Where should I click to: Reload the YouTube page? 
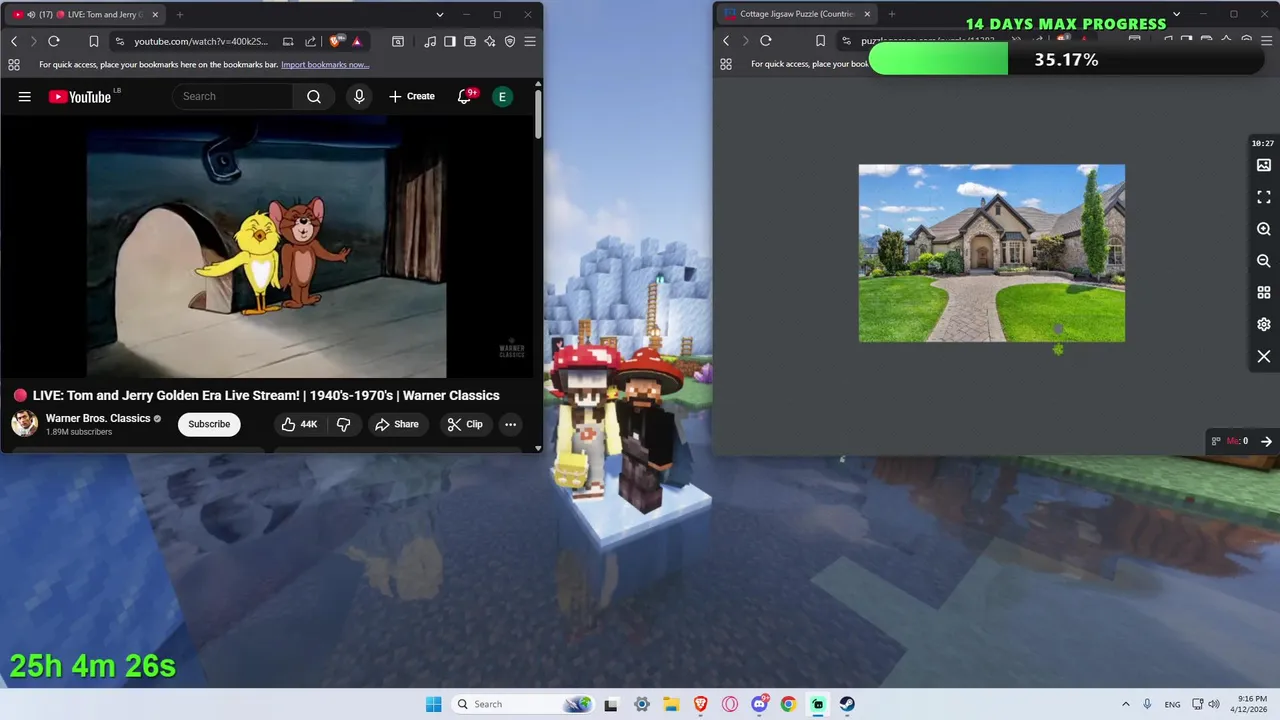pyautogui.click(x=54, y=41)
